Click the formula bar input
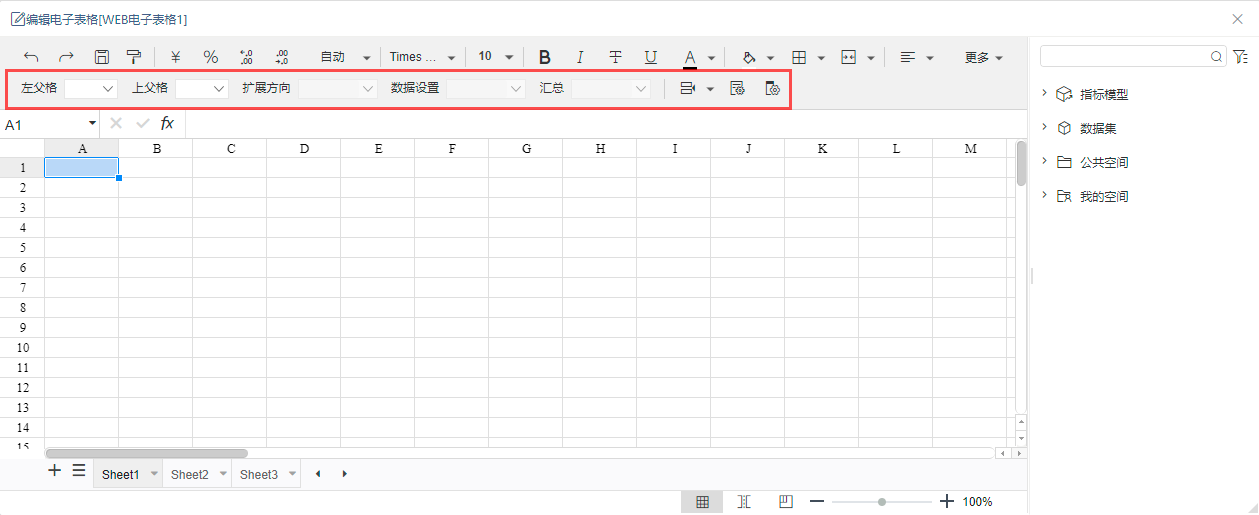The width and height of the screenshot is (1259, 515). coord(604,124)
